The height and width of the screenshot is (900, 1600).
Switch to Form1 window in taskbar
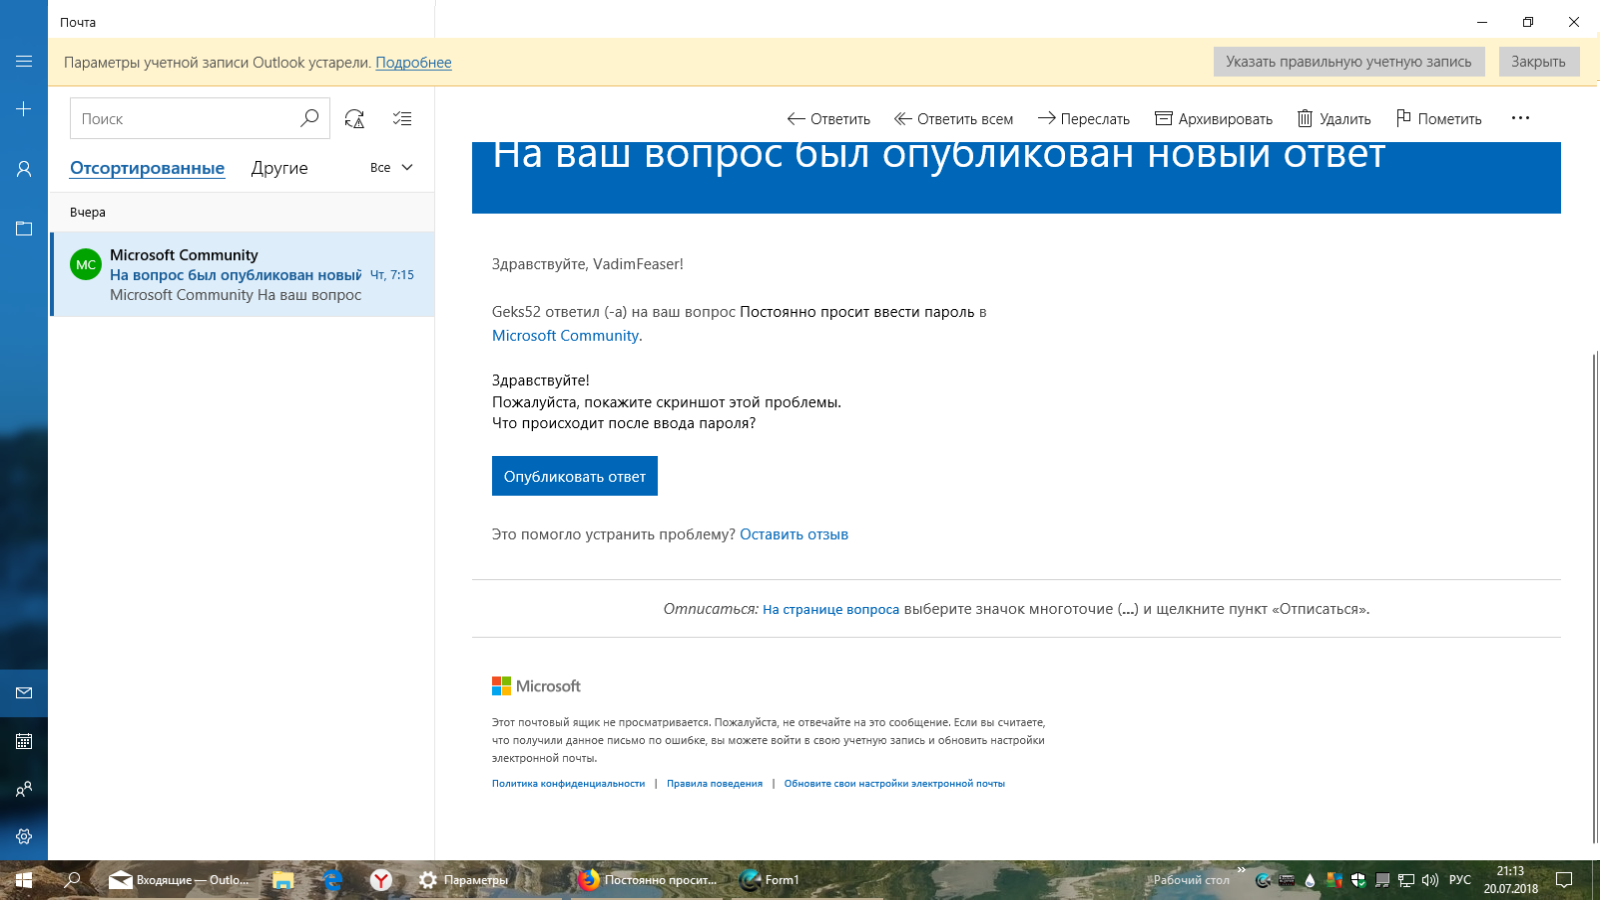770,880
